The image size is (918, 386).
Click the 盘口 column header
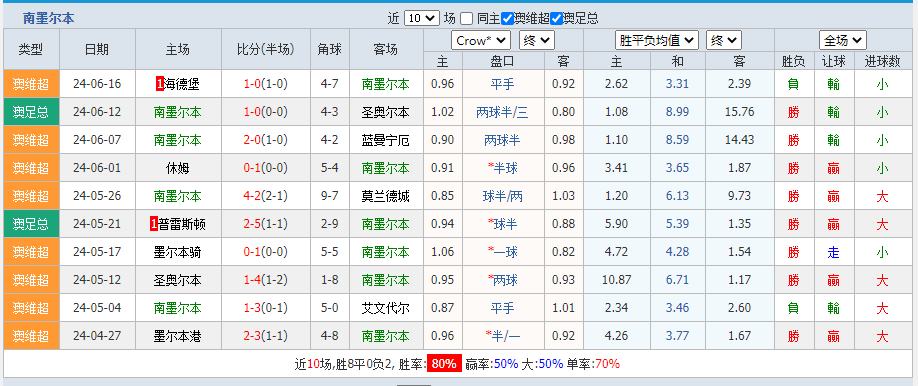click(x=503, y=61)
